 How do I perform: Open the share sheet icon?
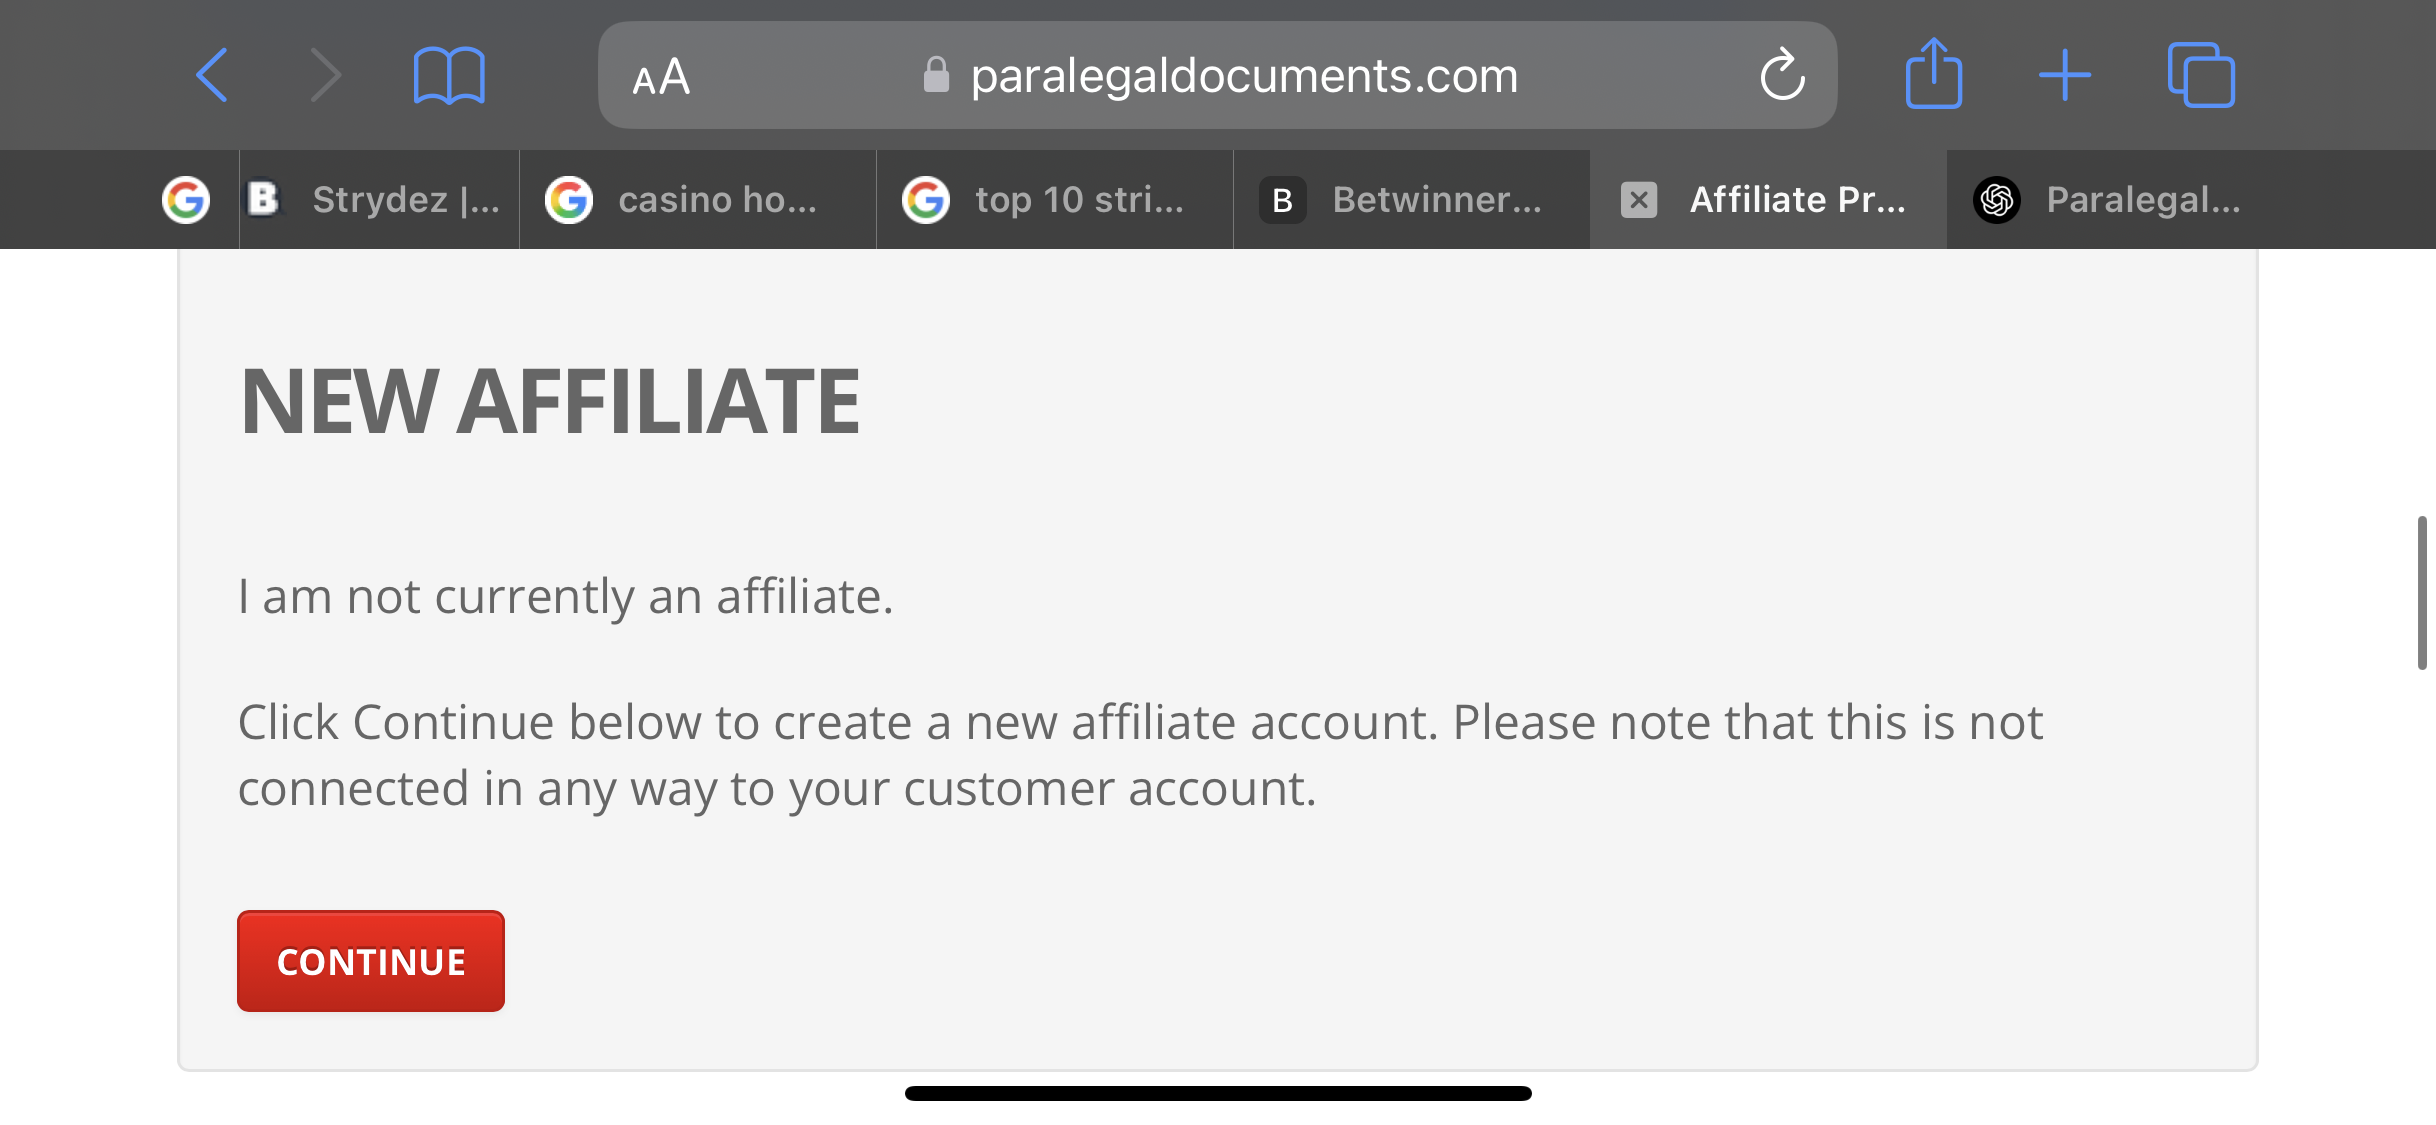coord(1934,73)
